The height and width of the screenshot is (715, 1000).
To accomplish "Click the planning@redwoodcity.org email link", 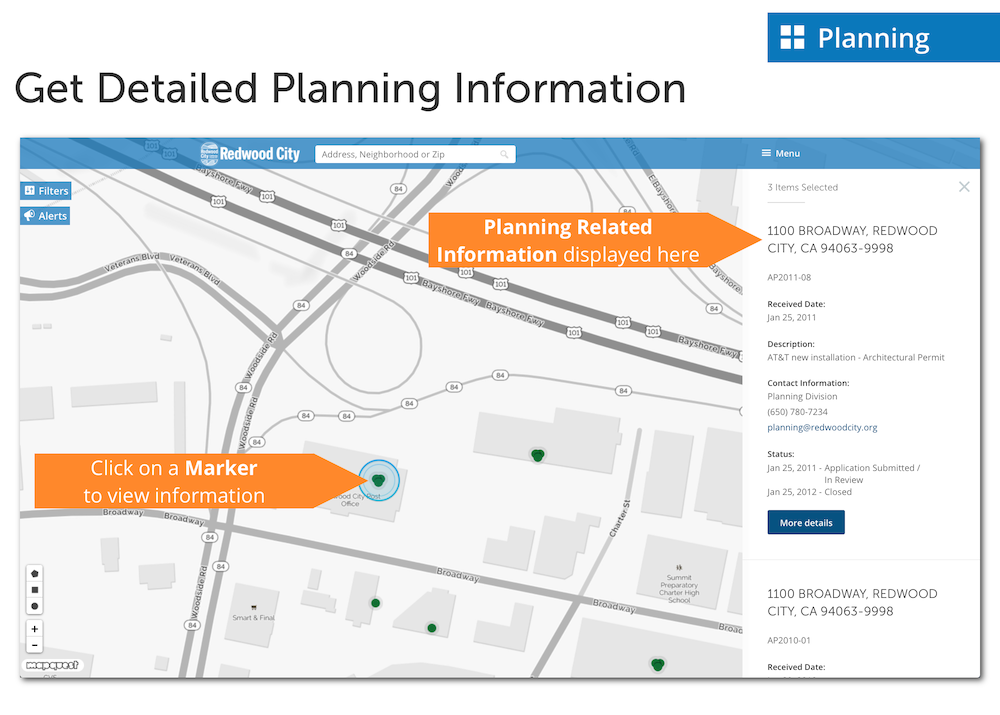I will [822, 427].
